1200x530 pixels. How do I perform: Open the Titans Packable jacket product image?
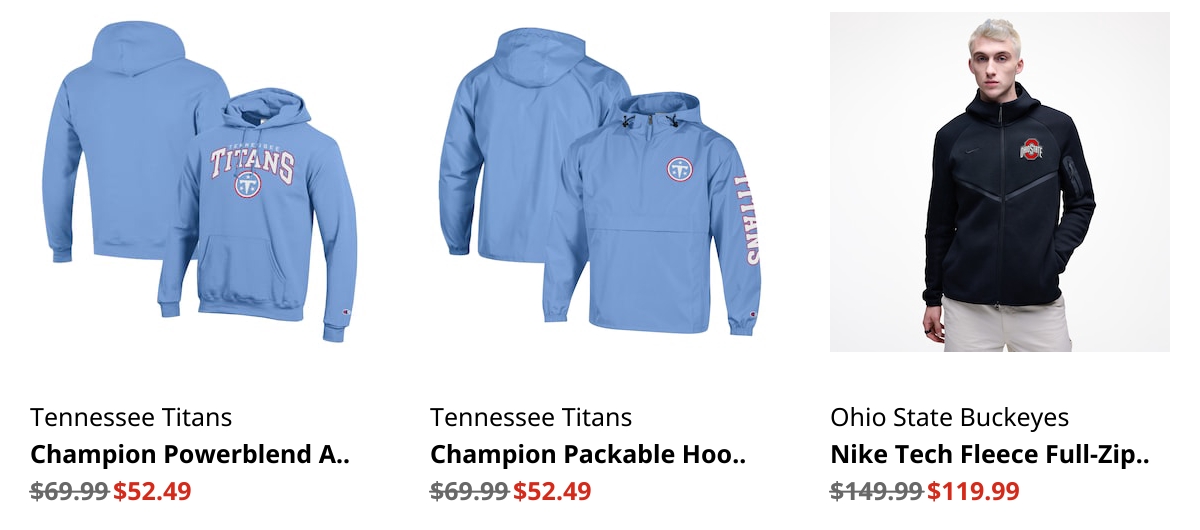(x=600, y=182)
